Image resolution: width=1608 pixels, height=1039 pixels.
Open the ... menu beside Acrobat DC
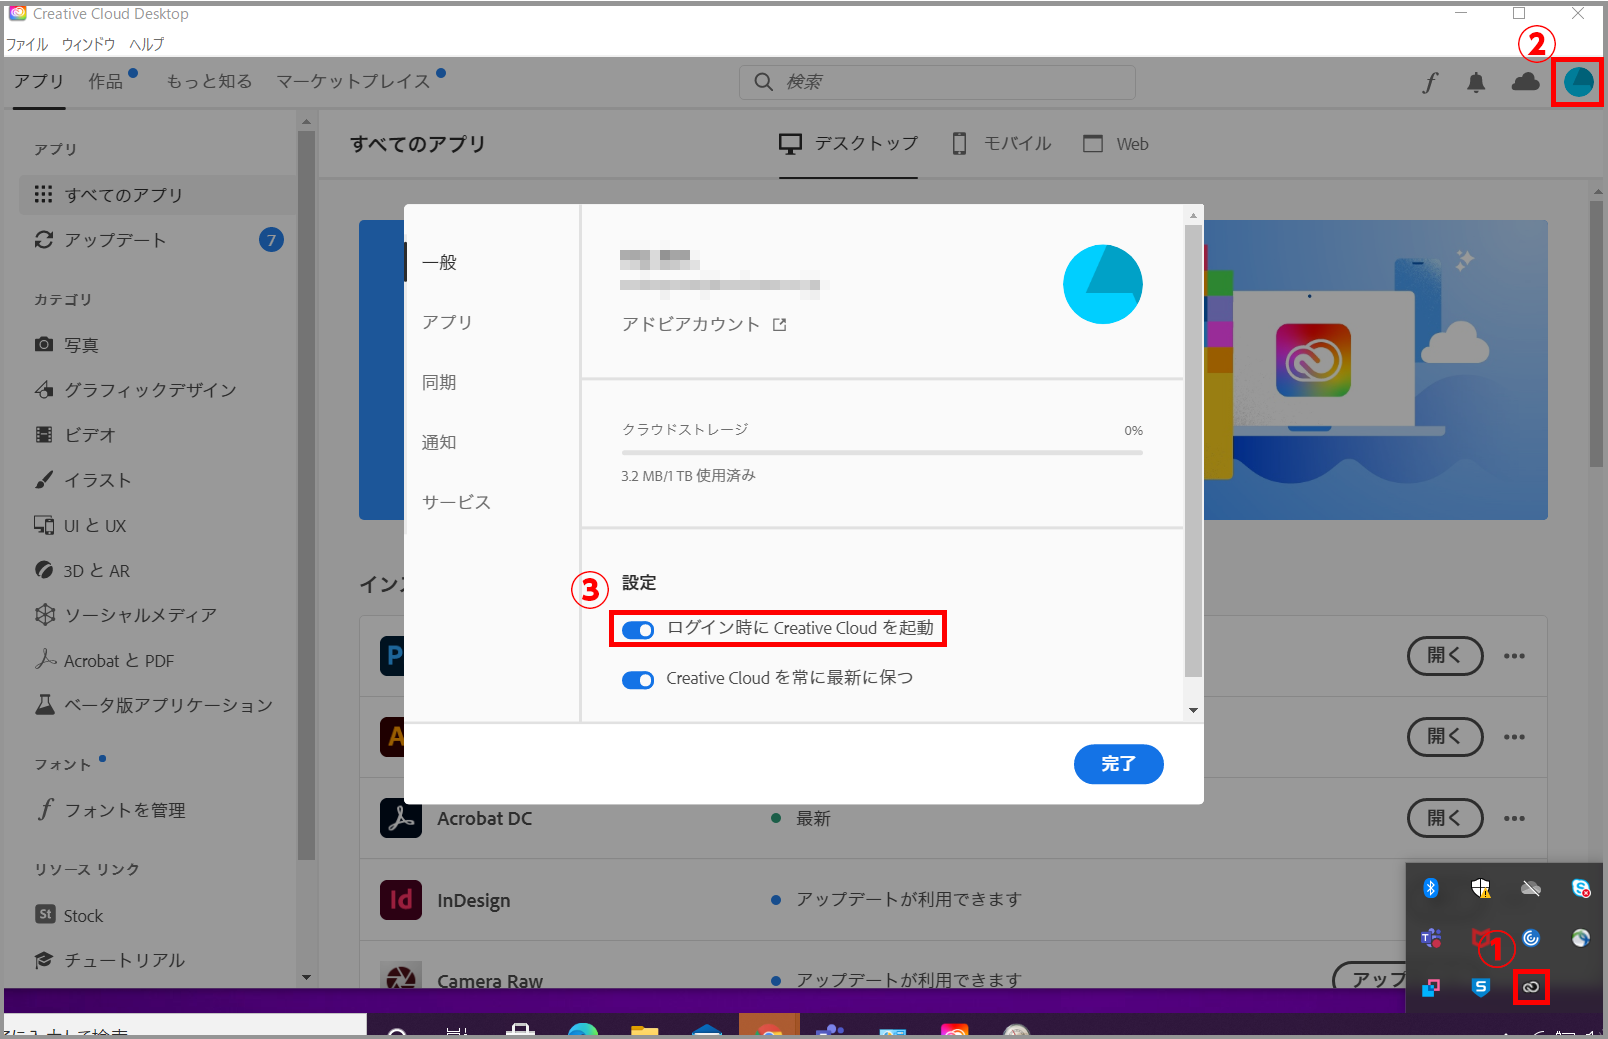(x=1514, y=818)
